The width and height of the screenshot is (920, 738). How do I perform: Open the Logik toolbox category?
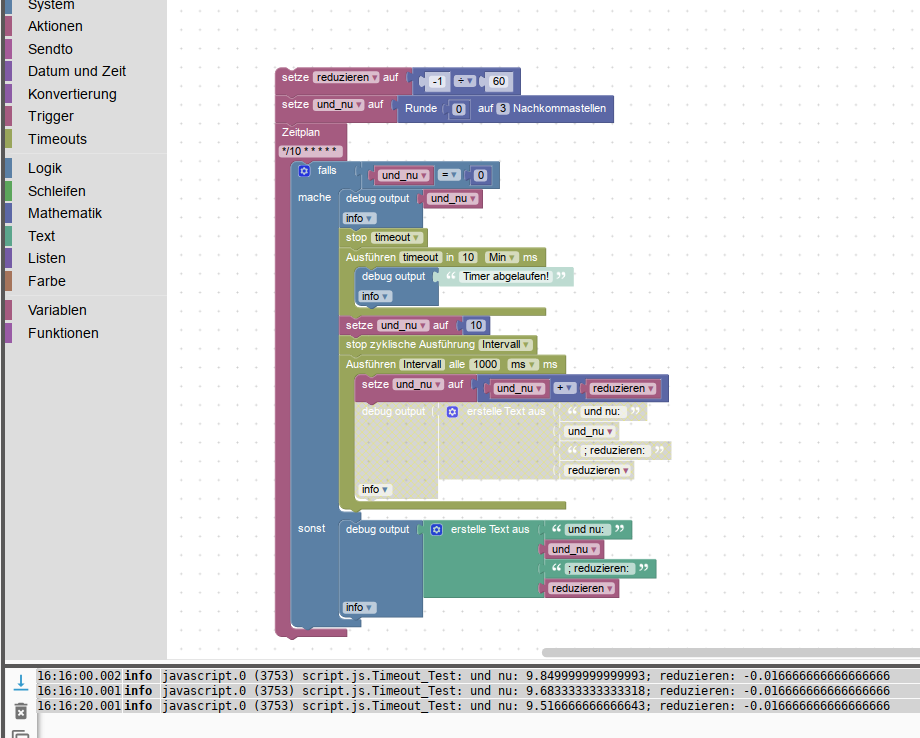pyautogui.click(x=45, y=169)
